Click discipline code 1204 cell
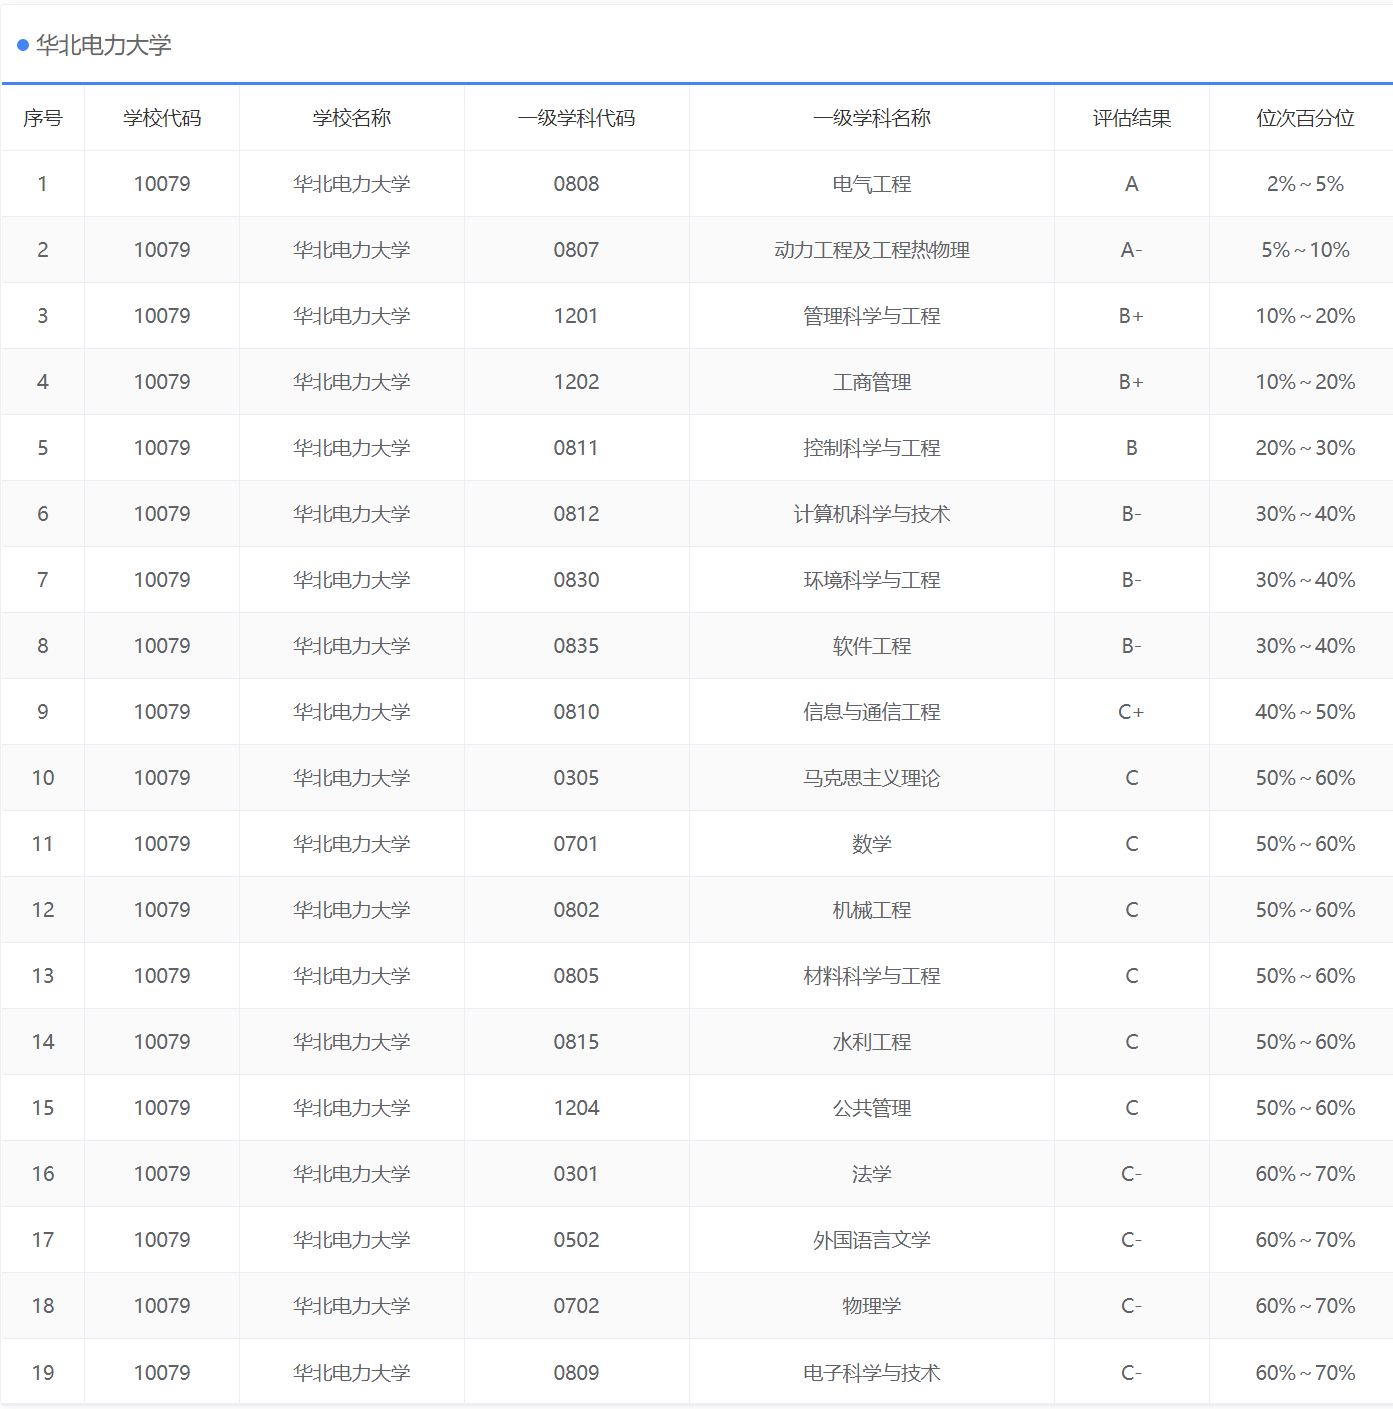Screen dimensions: 1393x1409 [x=577, y=1108]
